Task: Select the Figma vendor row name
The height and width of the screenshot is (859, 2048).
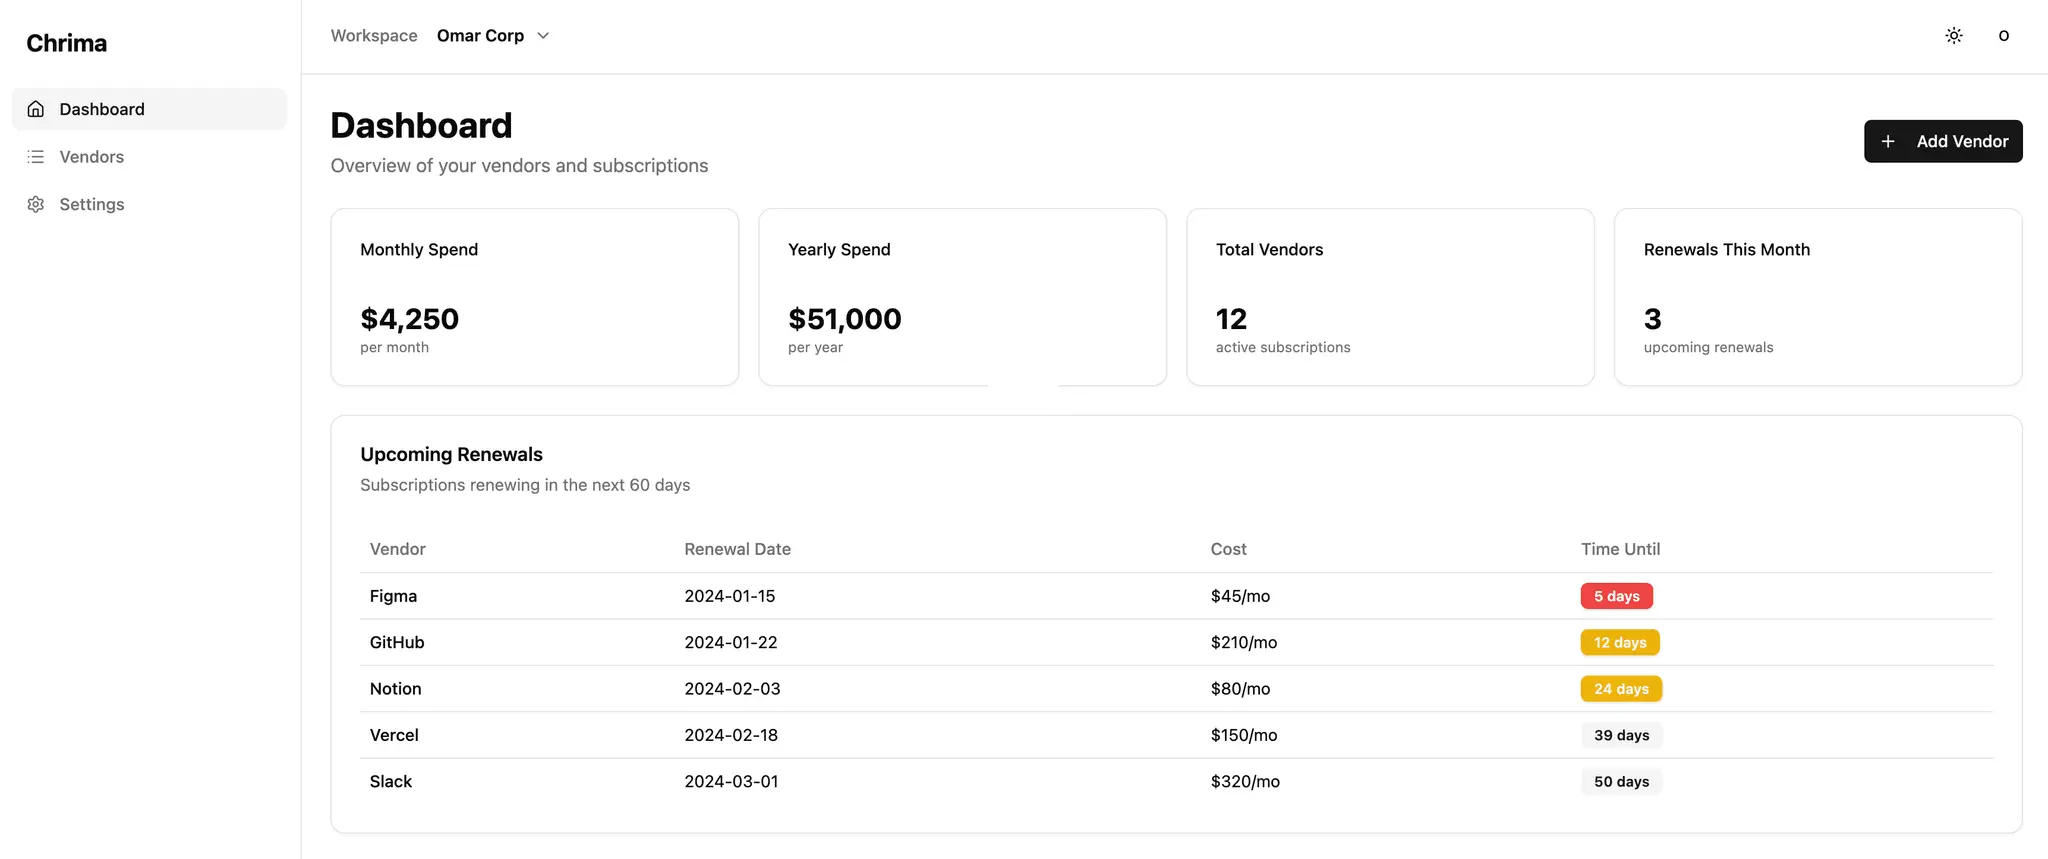Action: click(393, 596)
